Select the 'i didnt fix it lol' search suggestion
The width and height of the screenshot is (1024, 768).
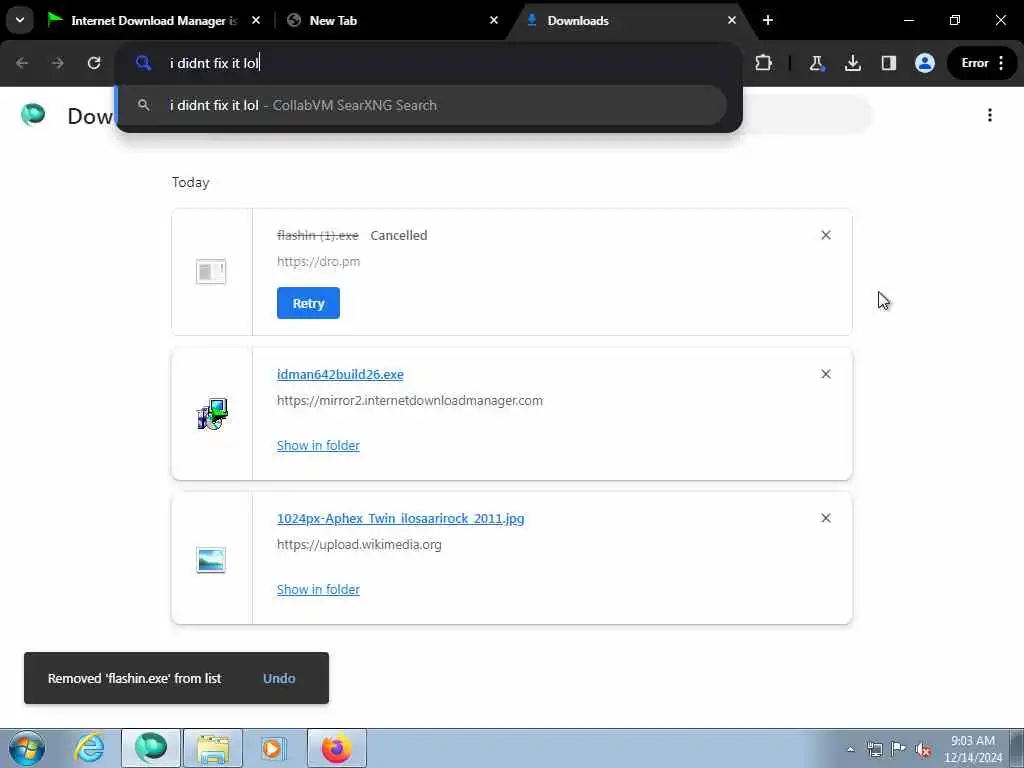click(x=422, y=105)
